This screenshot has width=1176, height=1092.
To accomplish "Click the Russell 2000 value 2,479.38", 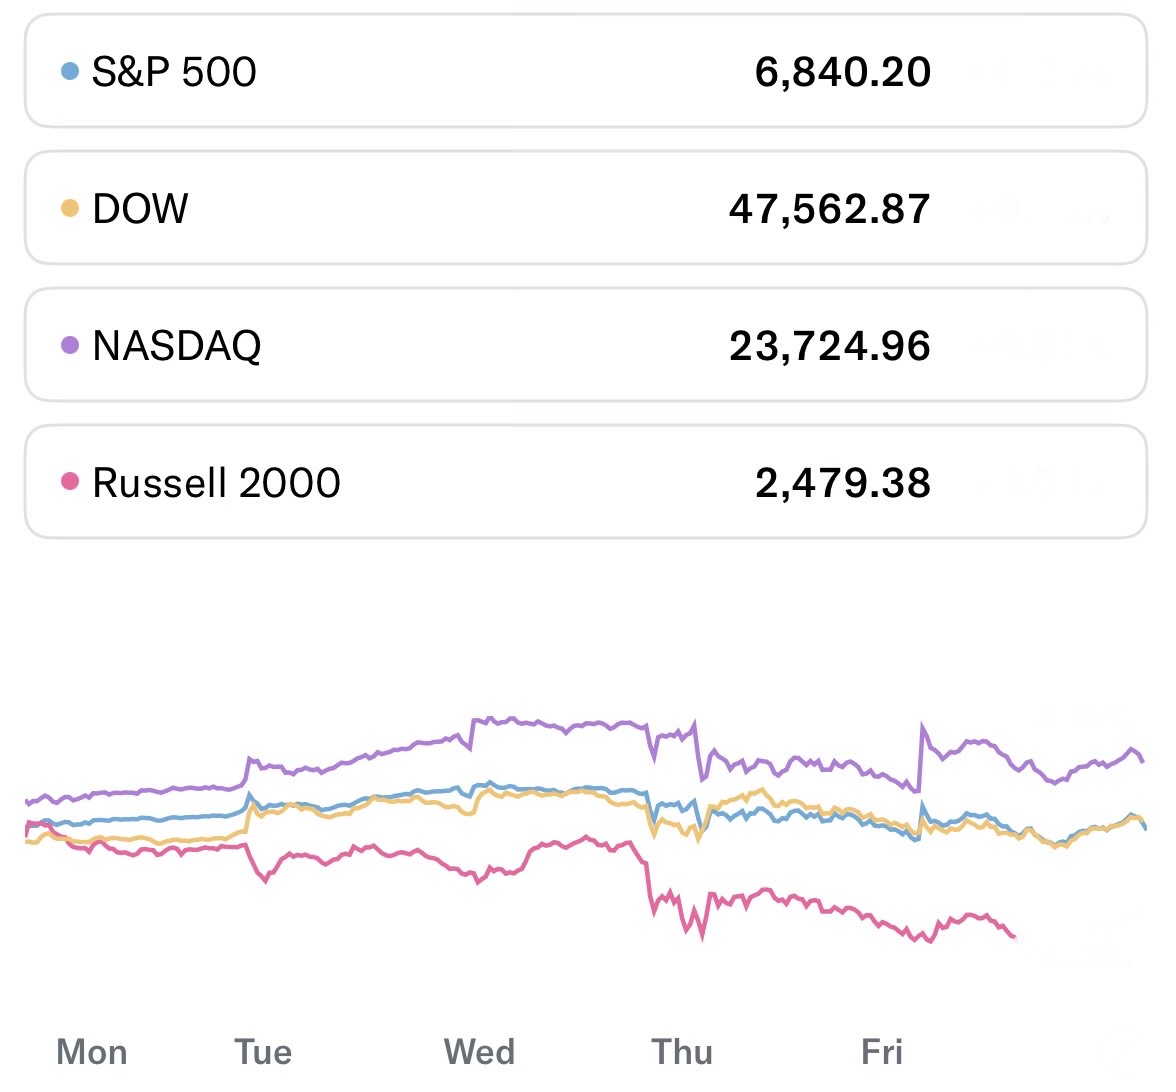I will point(843,483).
